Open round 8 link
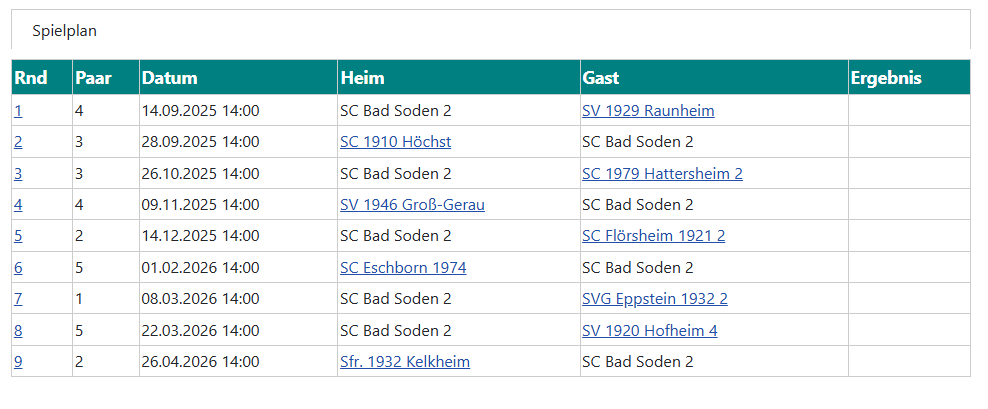Screen dimensions: 988x409 [x=18, y=331]
